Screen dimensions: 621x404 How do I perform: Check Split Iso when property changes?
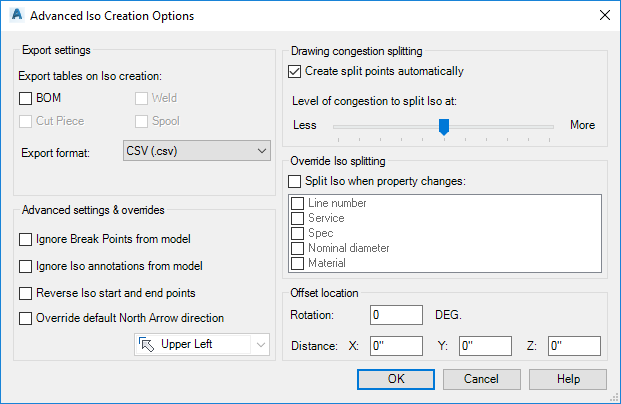pos(294,181)
